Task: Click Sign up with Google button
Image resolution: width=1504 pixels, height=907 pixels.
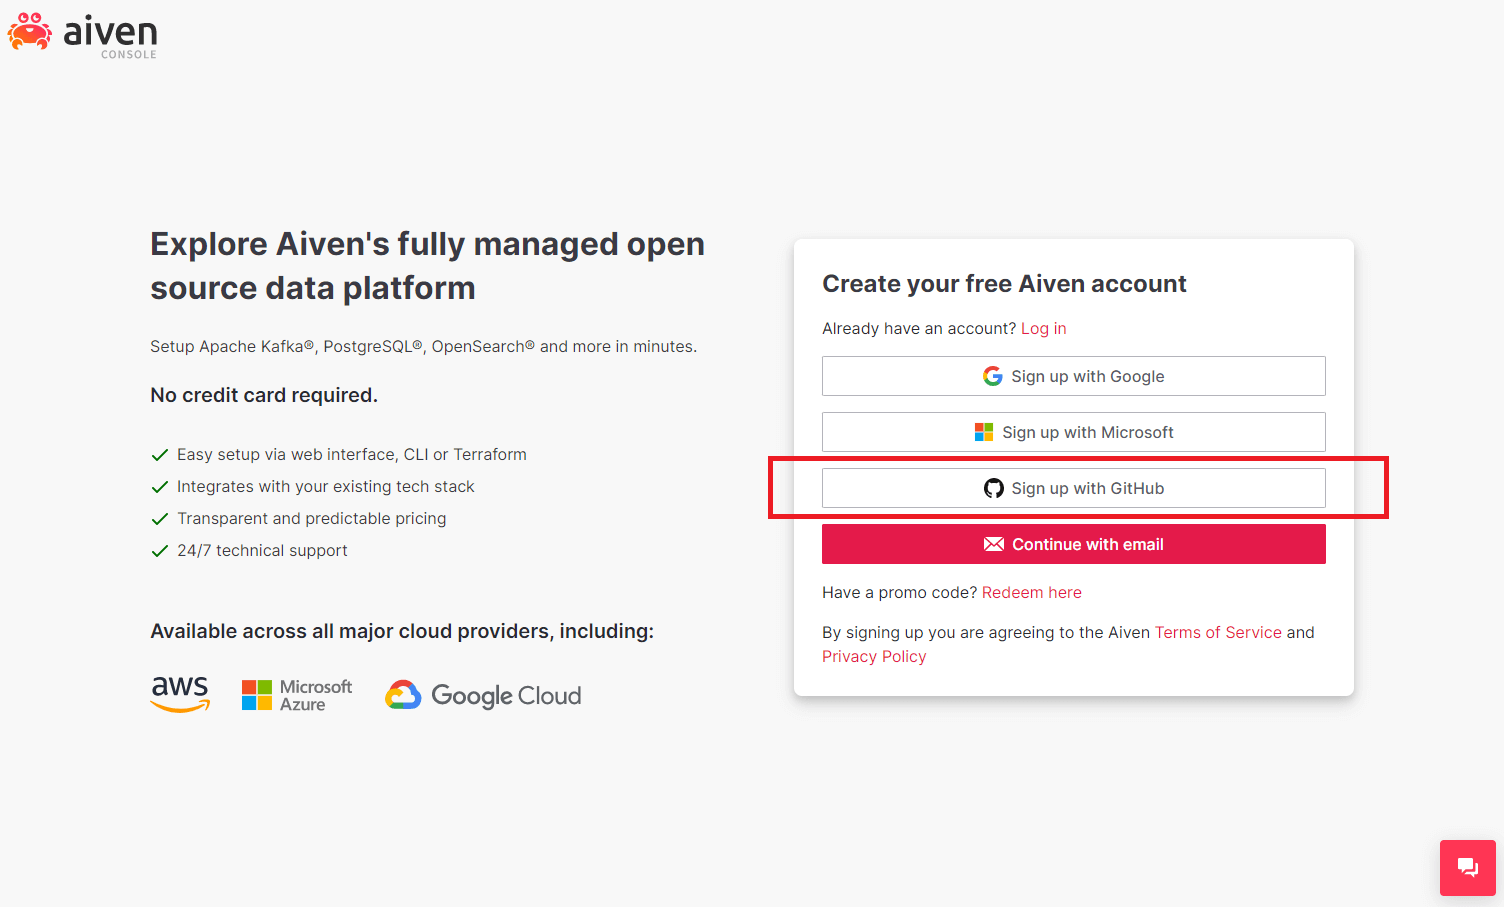Action: [x=1073, y=376]
